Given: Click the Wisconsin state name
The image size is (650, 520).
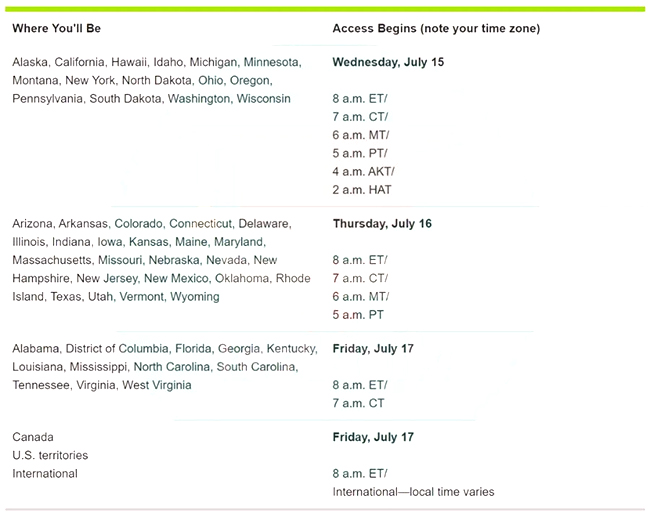Looking at the screenshot, I should (x=265, y=99).
